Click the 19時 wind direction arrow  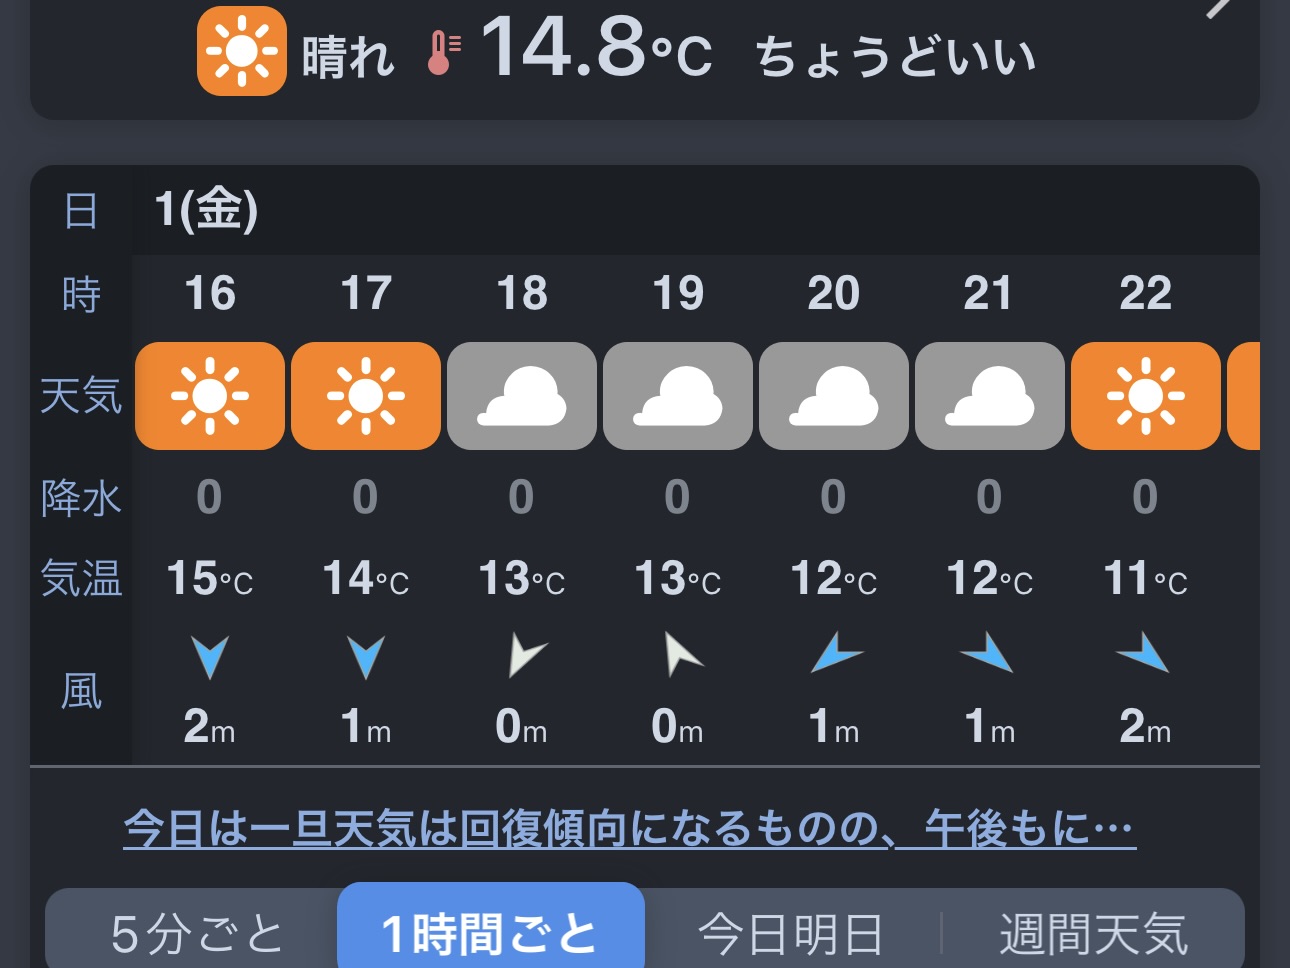682,655
